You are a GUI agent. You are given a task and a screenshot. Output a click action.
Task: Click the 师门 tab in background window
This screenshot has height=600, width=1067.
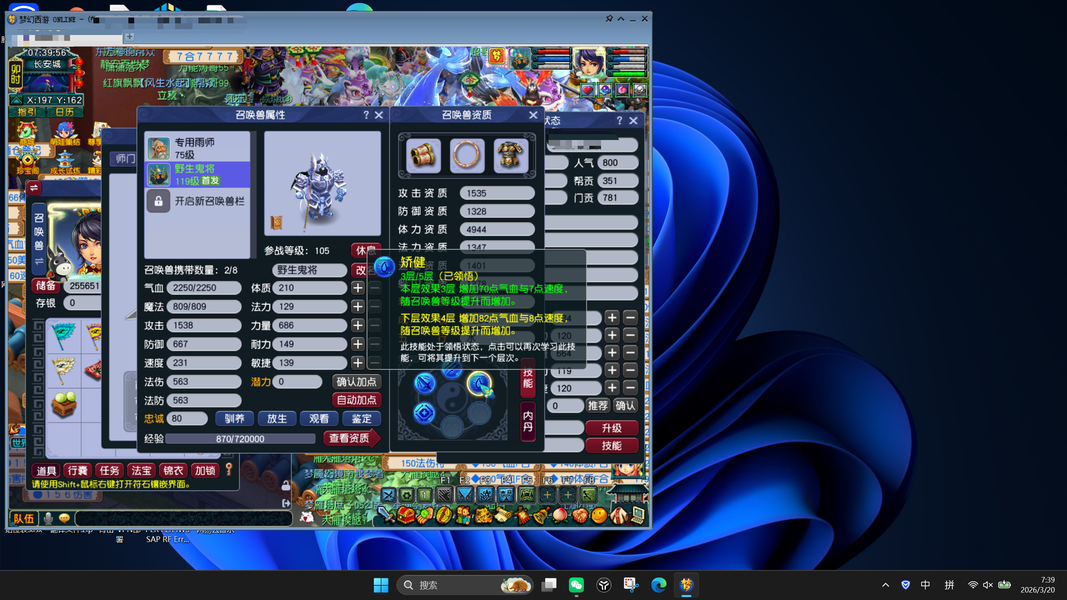125,159
